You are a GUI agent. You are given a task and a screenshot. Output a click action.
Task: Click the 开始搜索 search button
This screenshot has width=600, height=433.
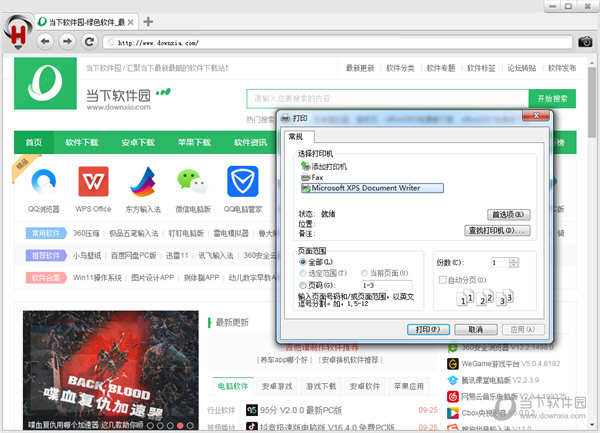[x=552, y=99]
